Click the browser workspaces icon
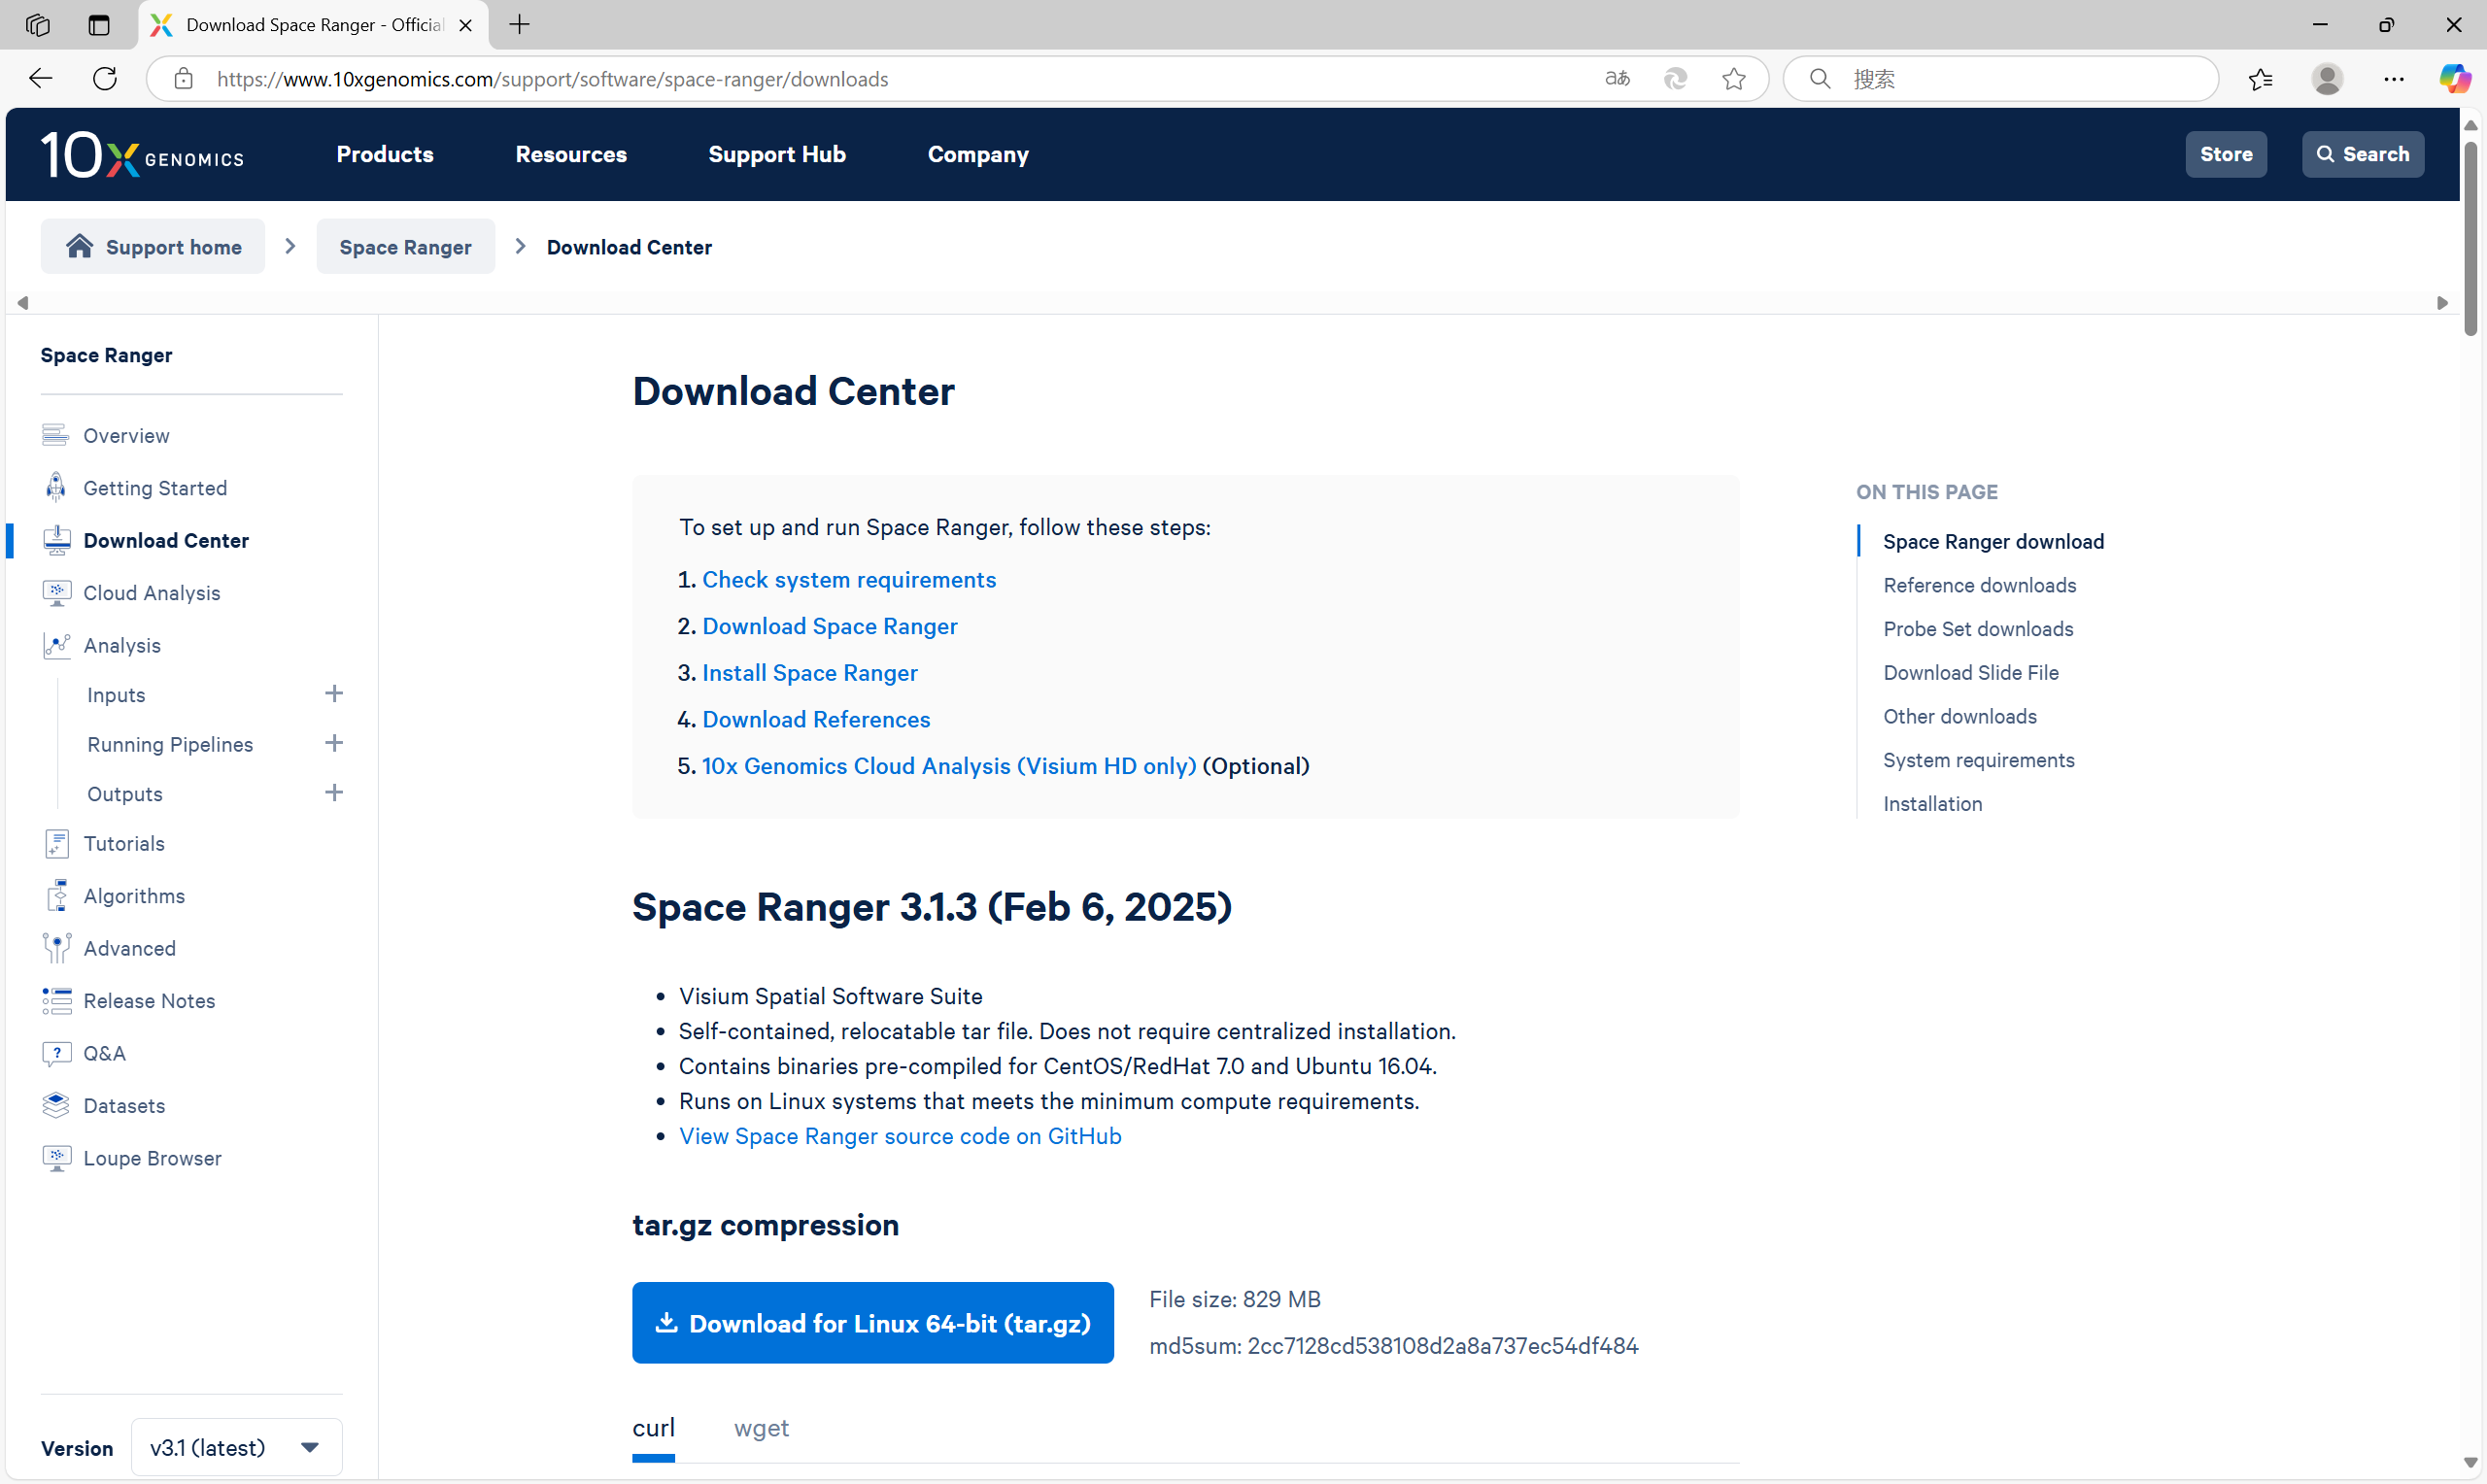 click(38, 25)
